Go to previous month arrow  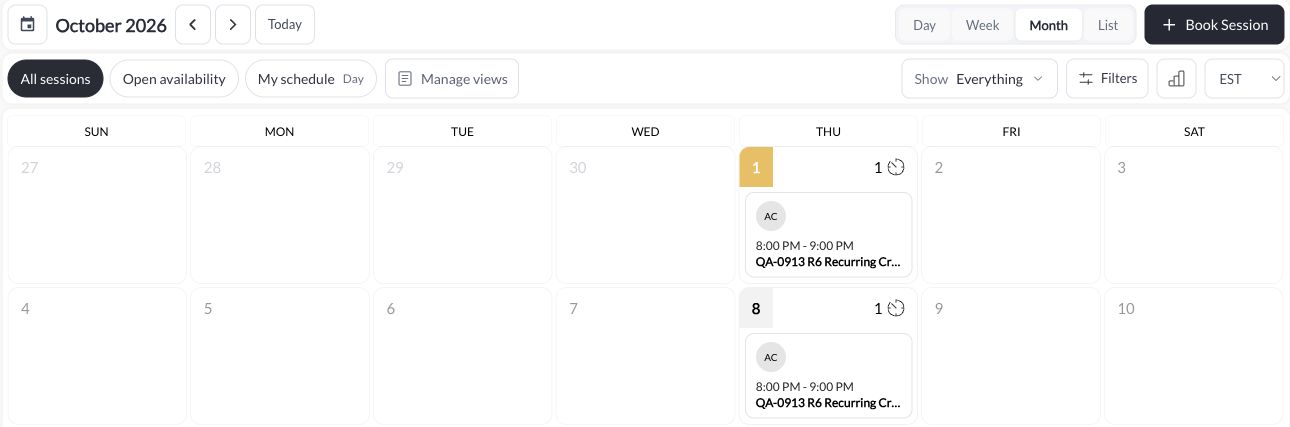(x=193, y=25)
